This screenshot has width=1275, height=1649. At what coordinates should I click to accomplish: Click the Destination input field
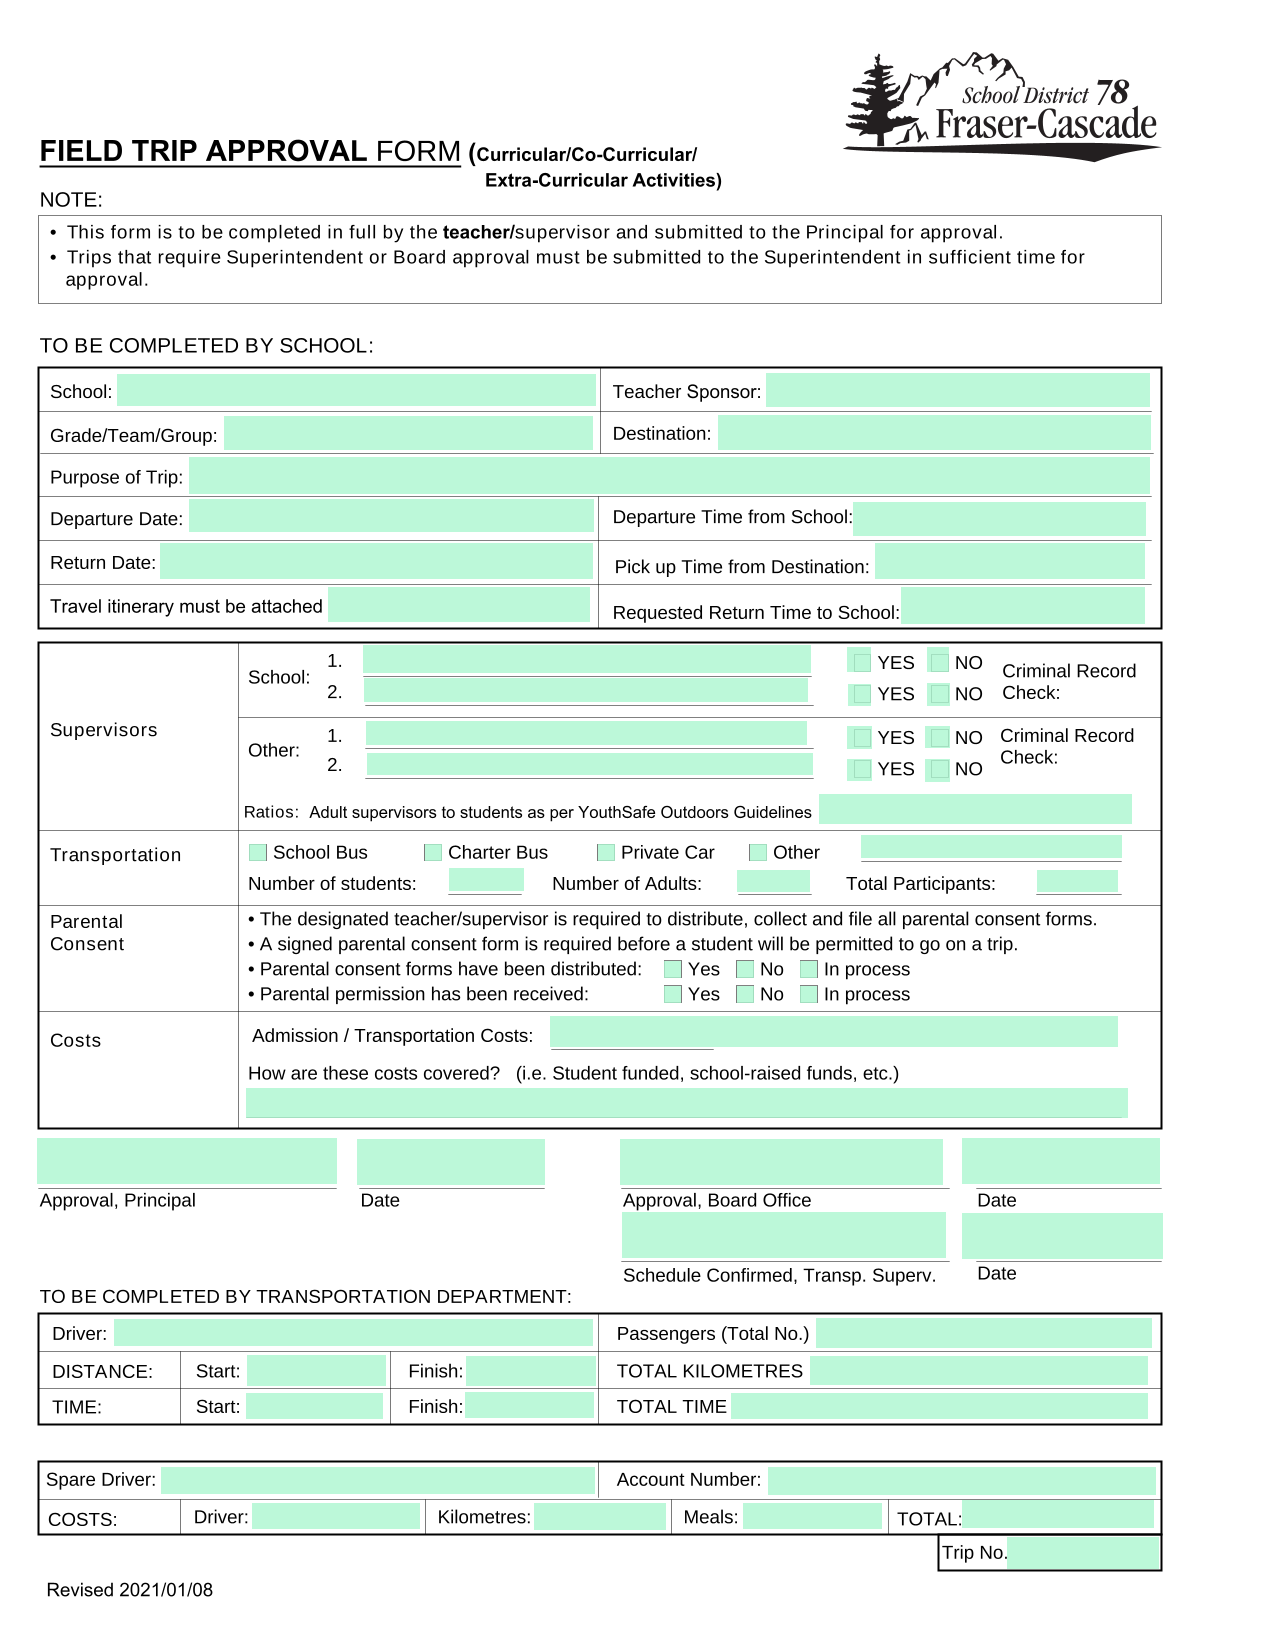click(x=934, y=433)
